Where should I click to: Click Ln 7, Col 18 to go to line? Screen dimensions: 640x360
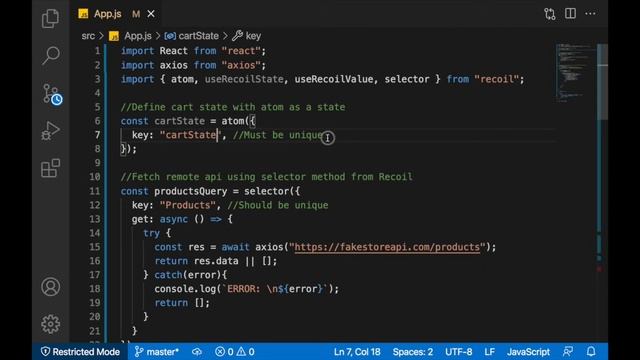pyautogui.click(x=357, y=351)
